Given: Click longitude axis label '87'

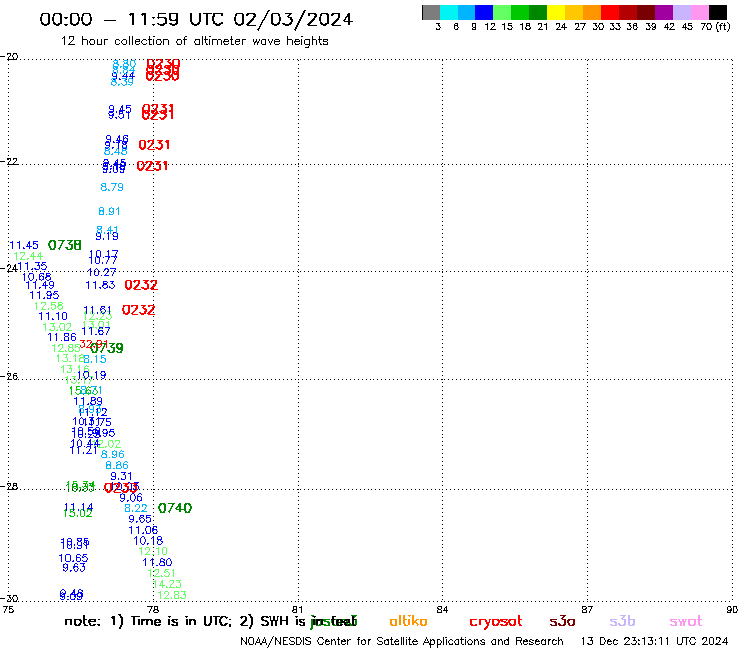Looking at the screenshot, I should point(587,610).
